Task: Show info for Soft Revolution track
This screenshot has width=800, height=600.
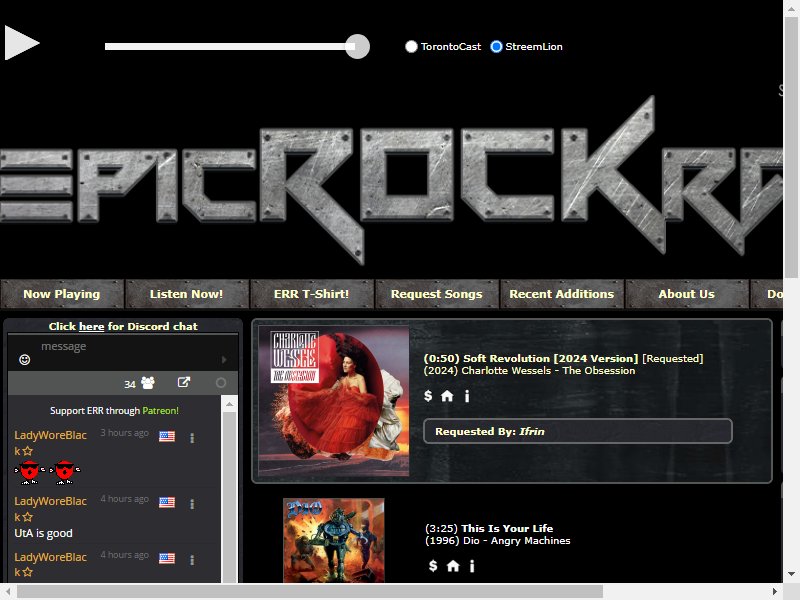Action: click(x=467, y=396)
